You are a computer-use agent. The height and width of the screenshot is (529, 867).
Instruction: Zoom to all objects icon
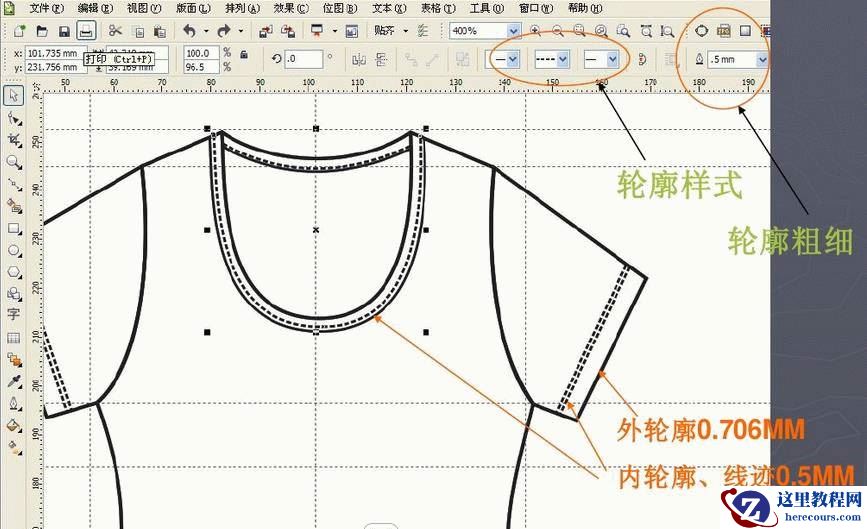(x=601, y=31)
